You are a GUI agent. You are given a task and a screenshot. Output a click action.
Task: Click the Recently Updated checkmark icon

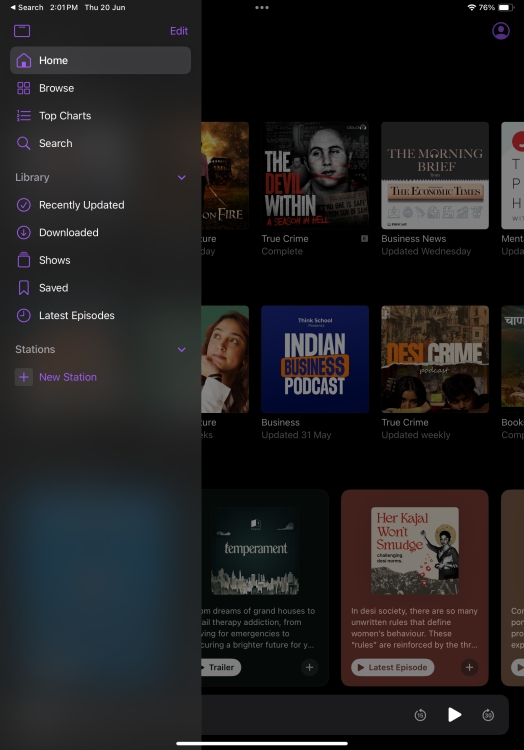[x=23, y=205]
